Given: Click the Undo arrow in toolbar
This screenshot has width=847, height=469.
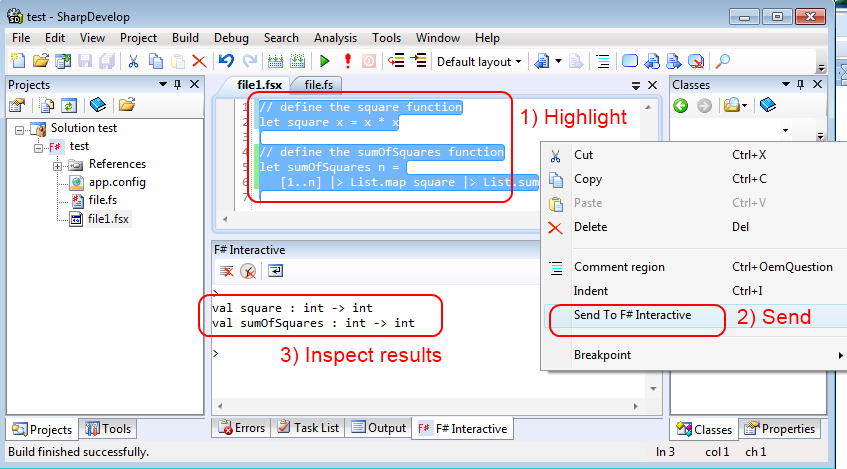Looking at the screenshot, I should (226, 61).
